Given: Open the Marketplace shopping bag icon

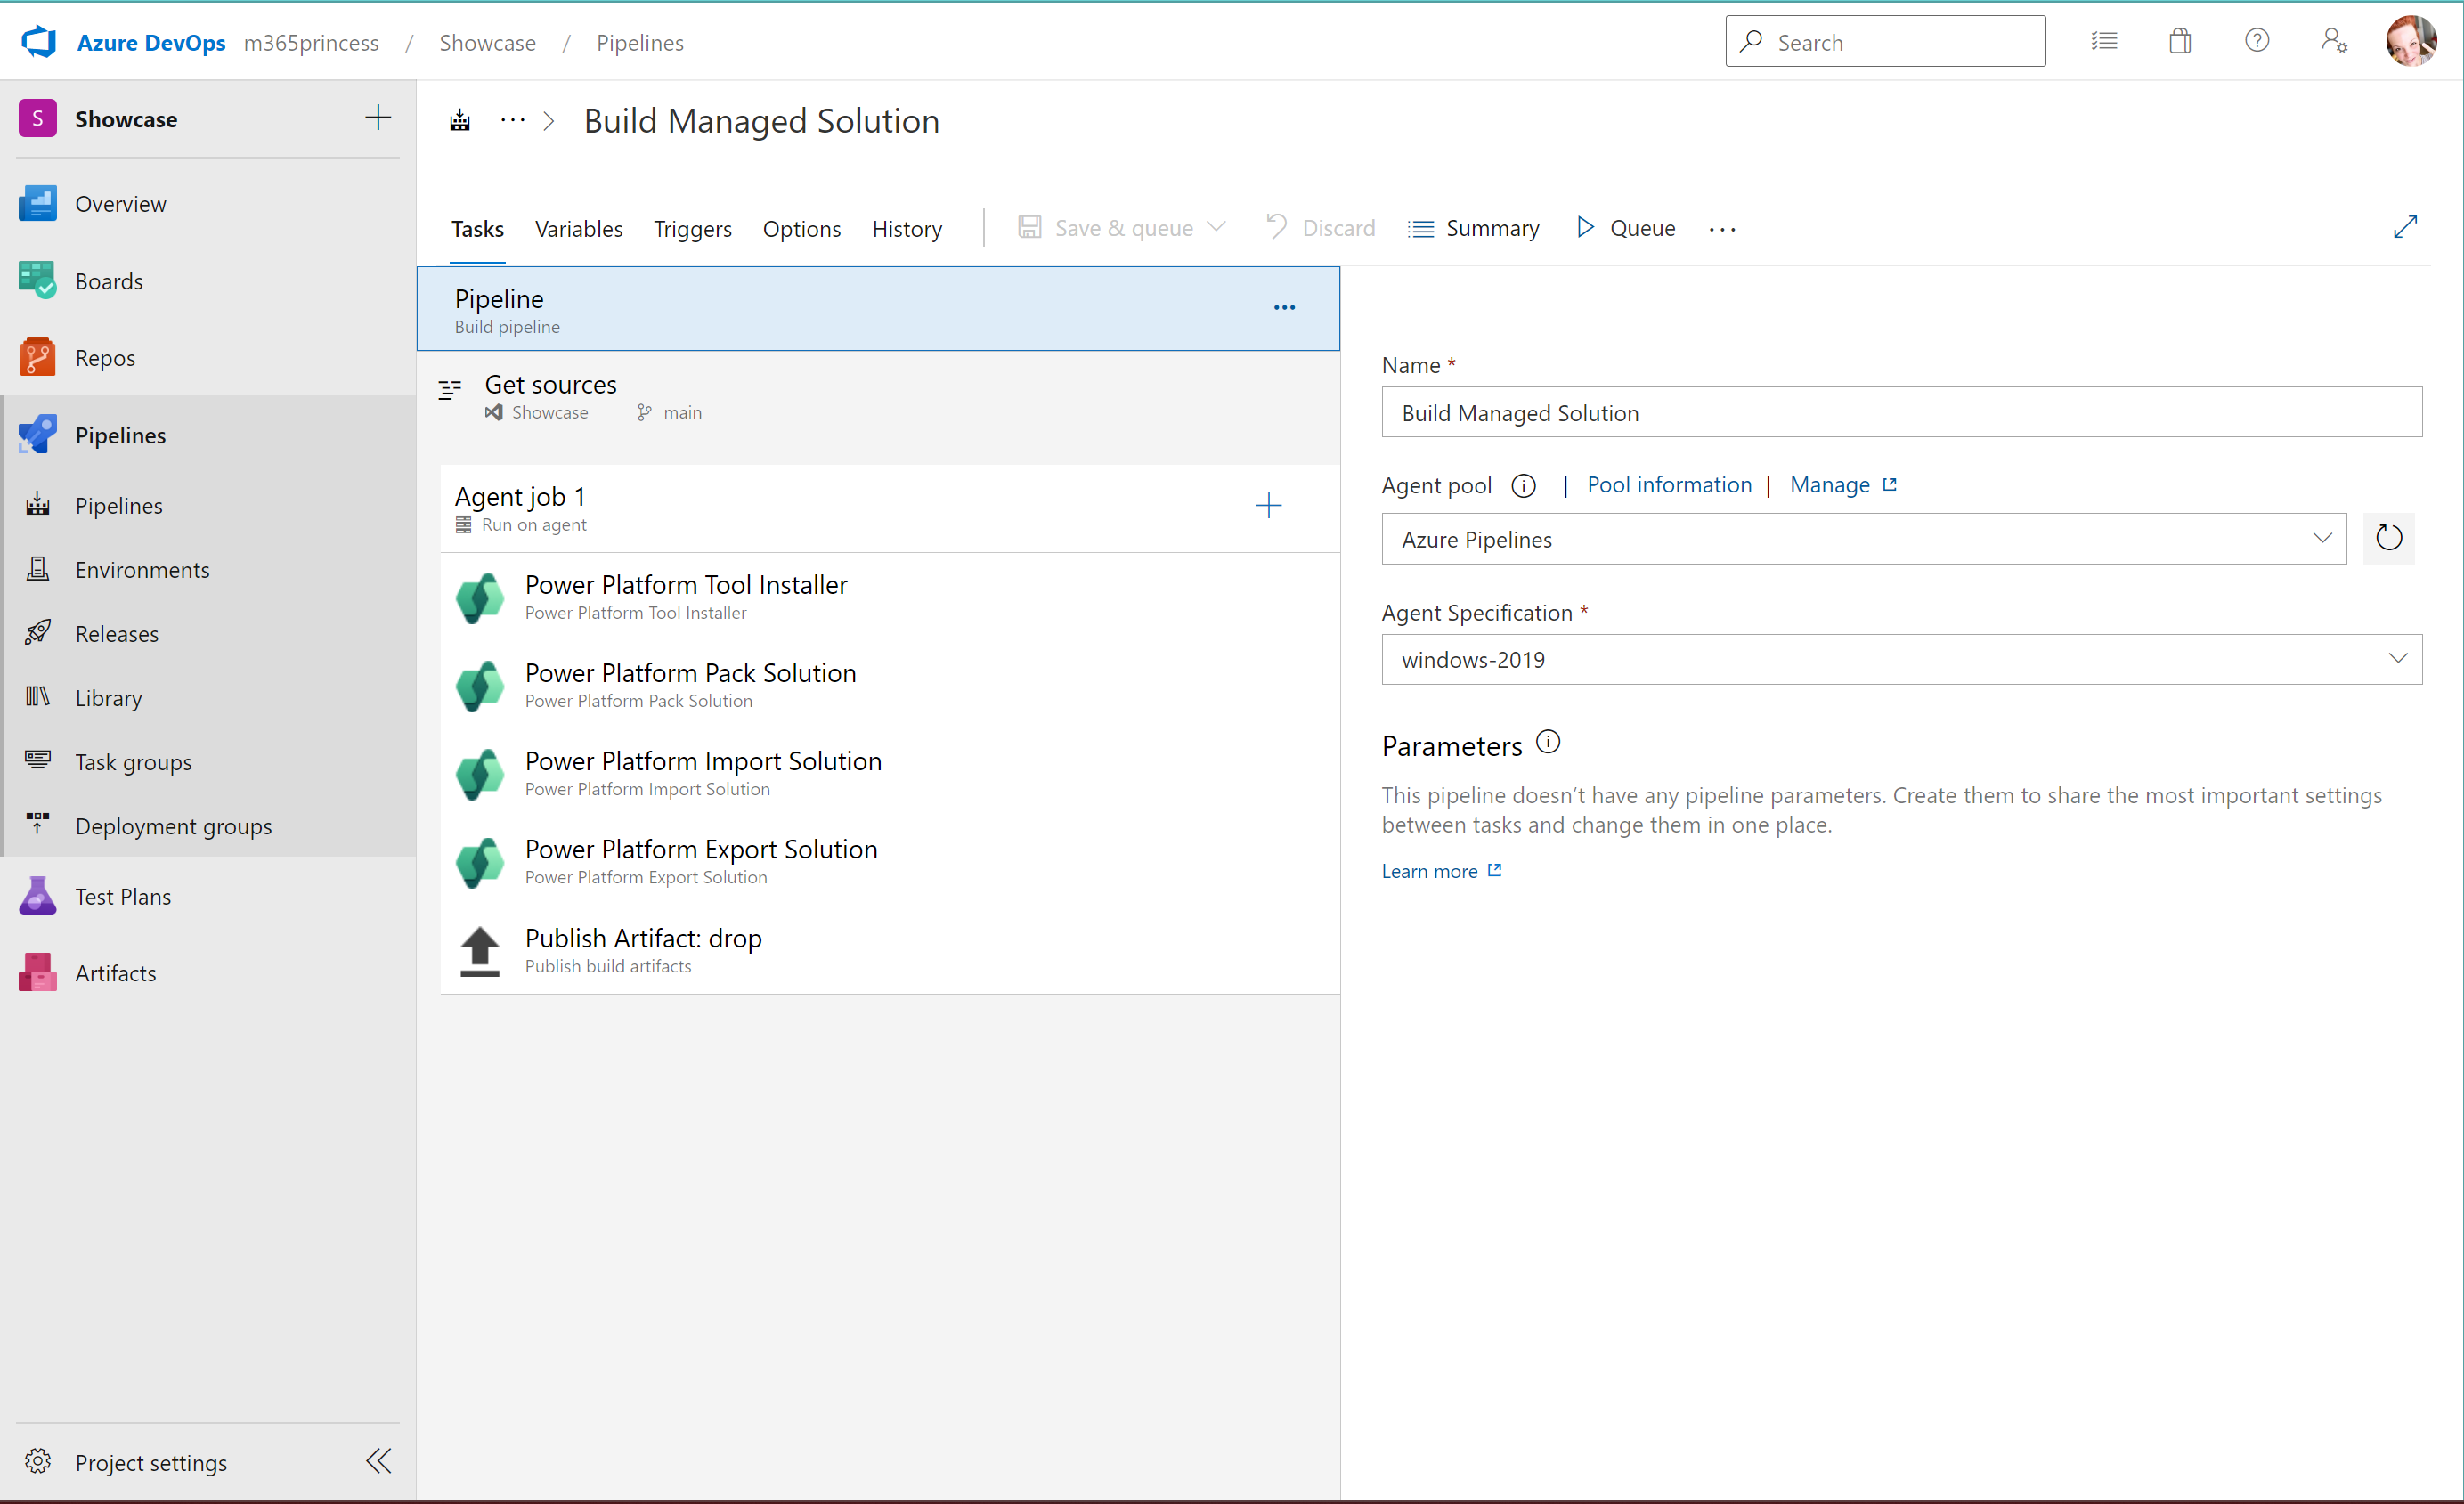Looking at the screenshot, I should tap(2180, 42).
